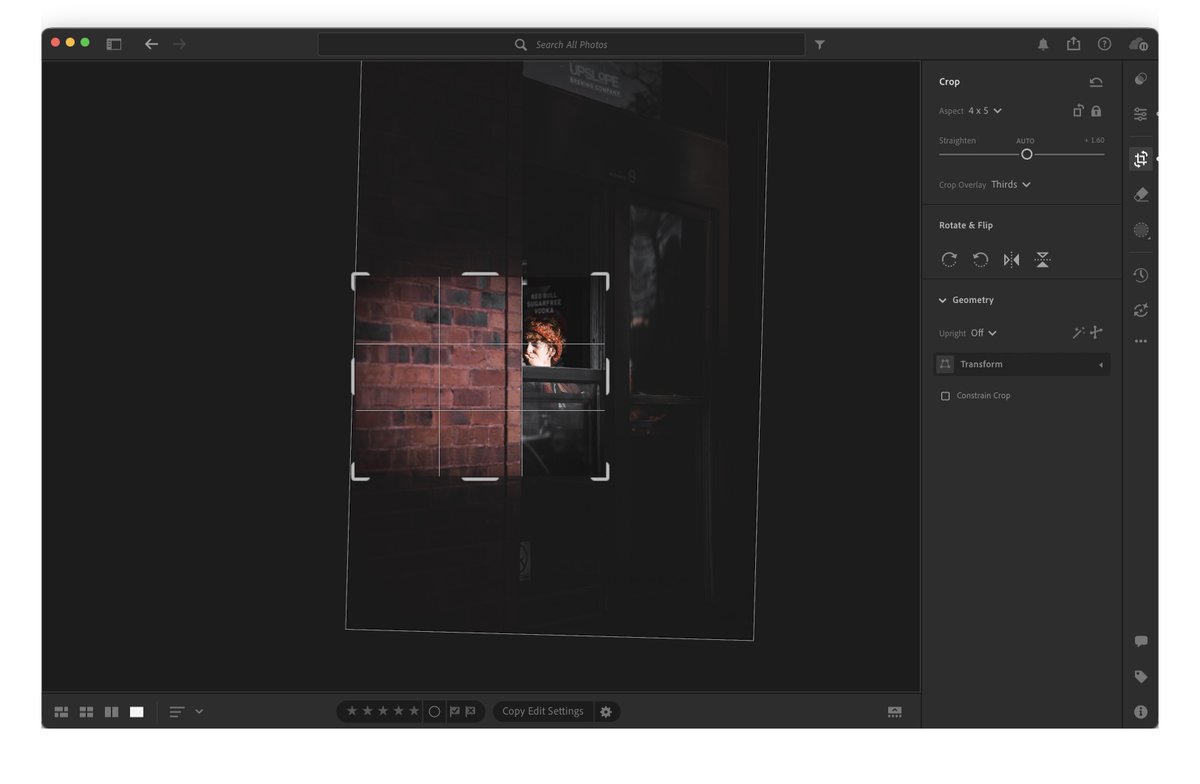
Task: Click Copy Edit Settings
Action: pyautogui.click(x=543, y=711)
